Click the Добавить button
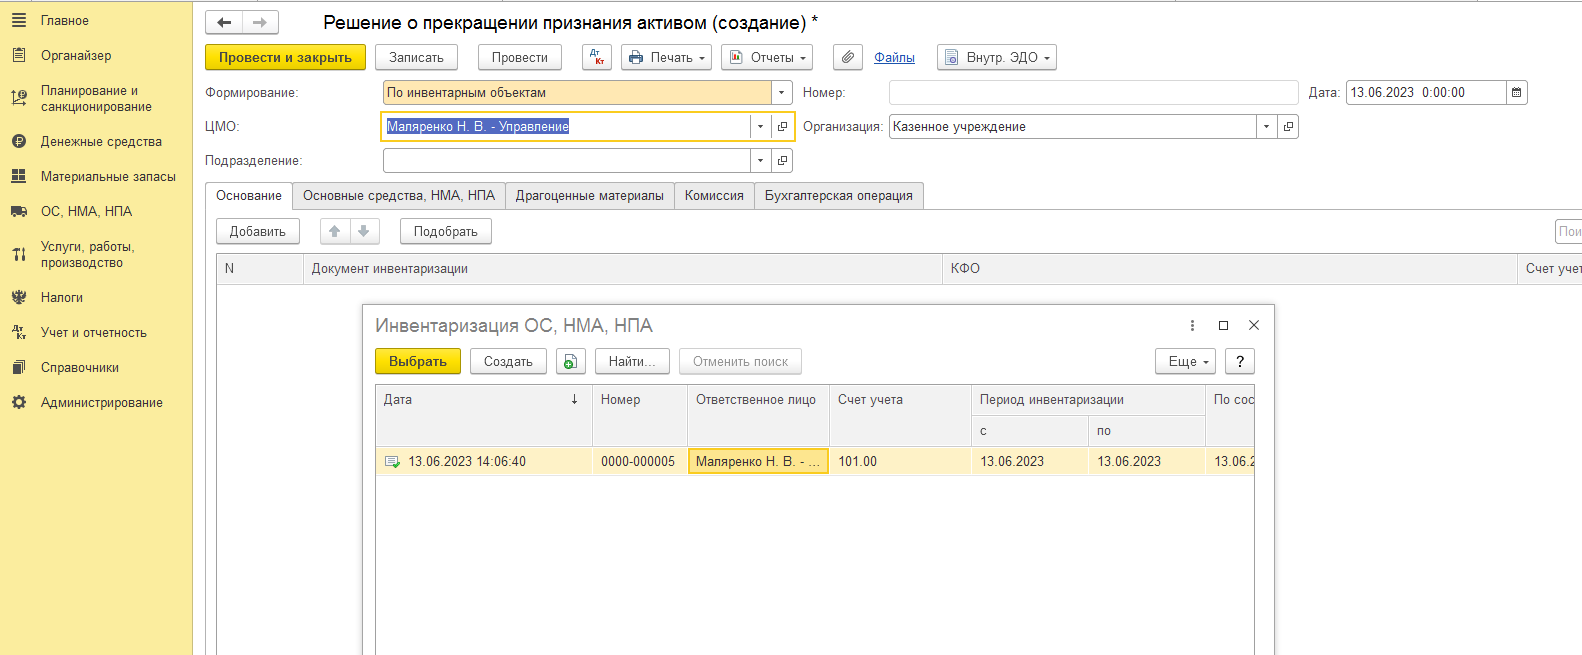This screenshot has height=655, width=1582. tap(258, 231)
